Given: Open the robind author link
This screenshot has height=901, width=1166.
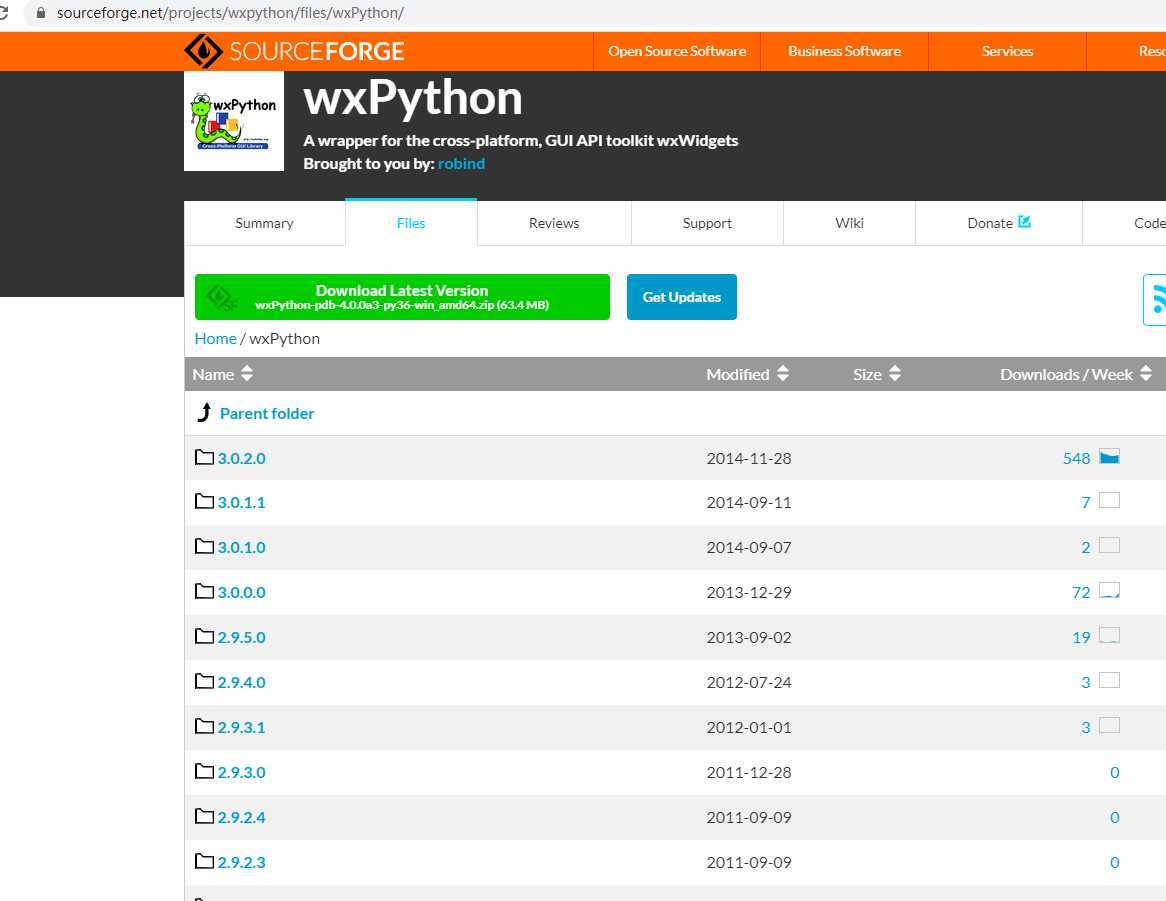Looking at the screenshot, I should pyautogui.click(x=461, y=164).
